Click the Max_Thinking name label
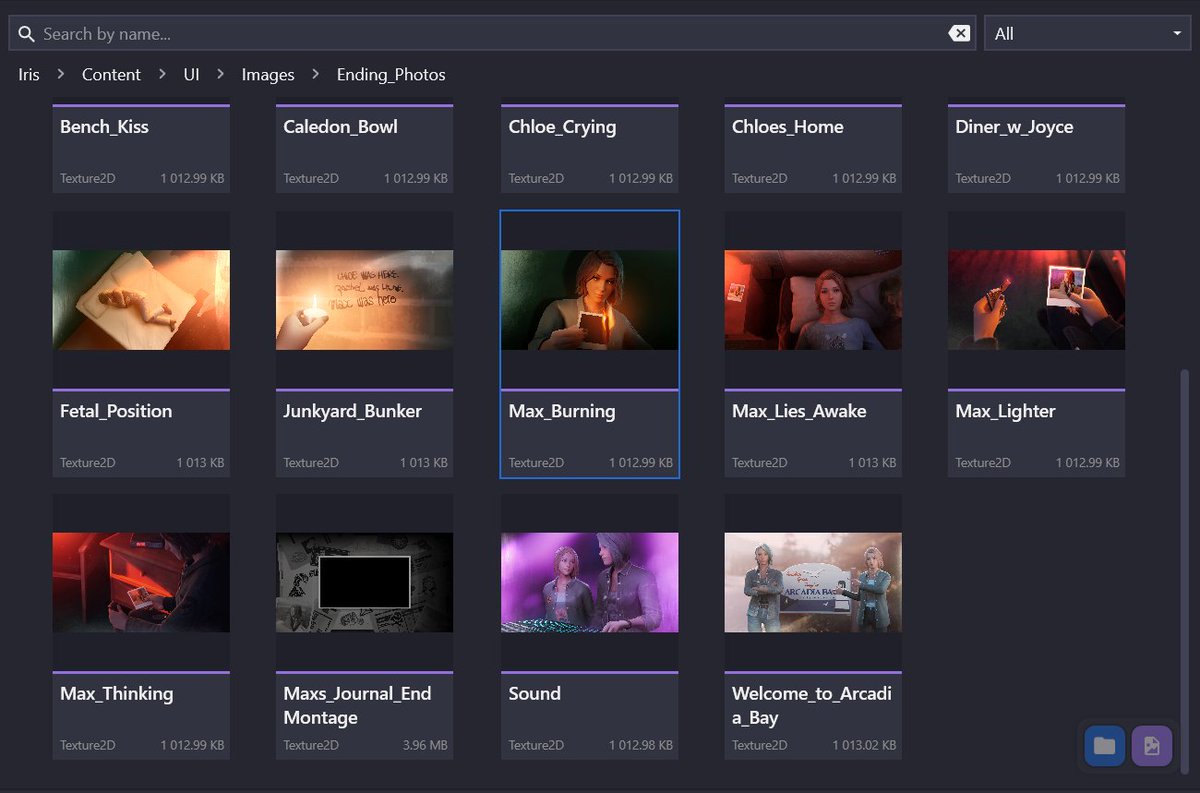Viewport: 1200px width, 793px height. click(x=117, y=693)
